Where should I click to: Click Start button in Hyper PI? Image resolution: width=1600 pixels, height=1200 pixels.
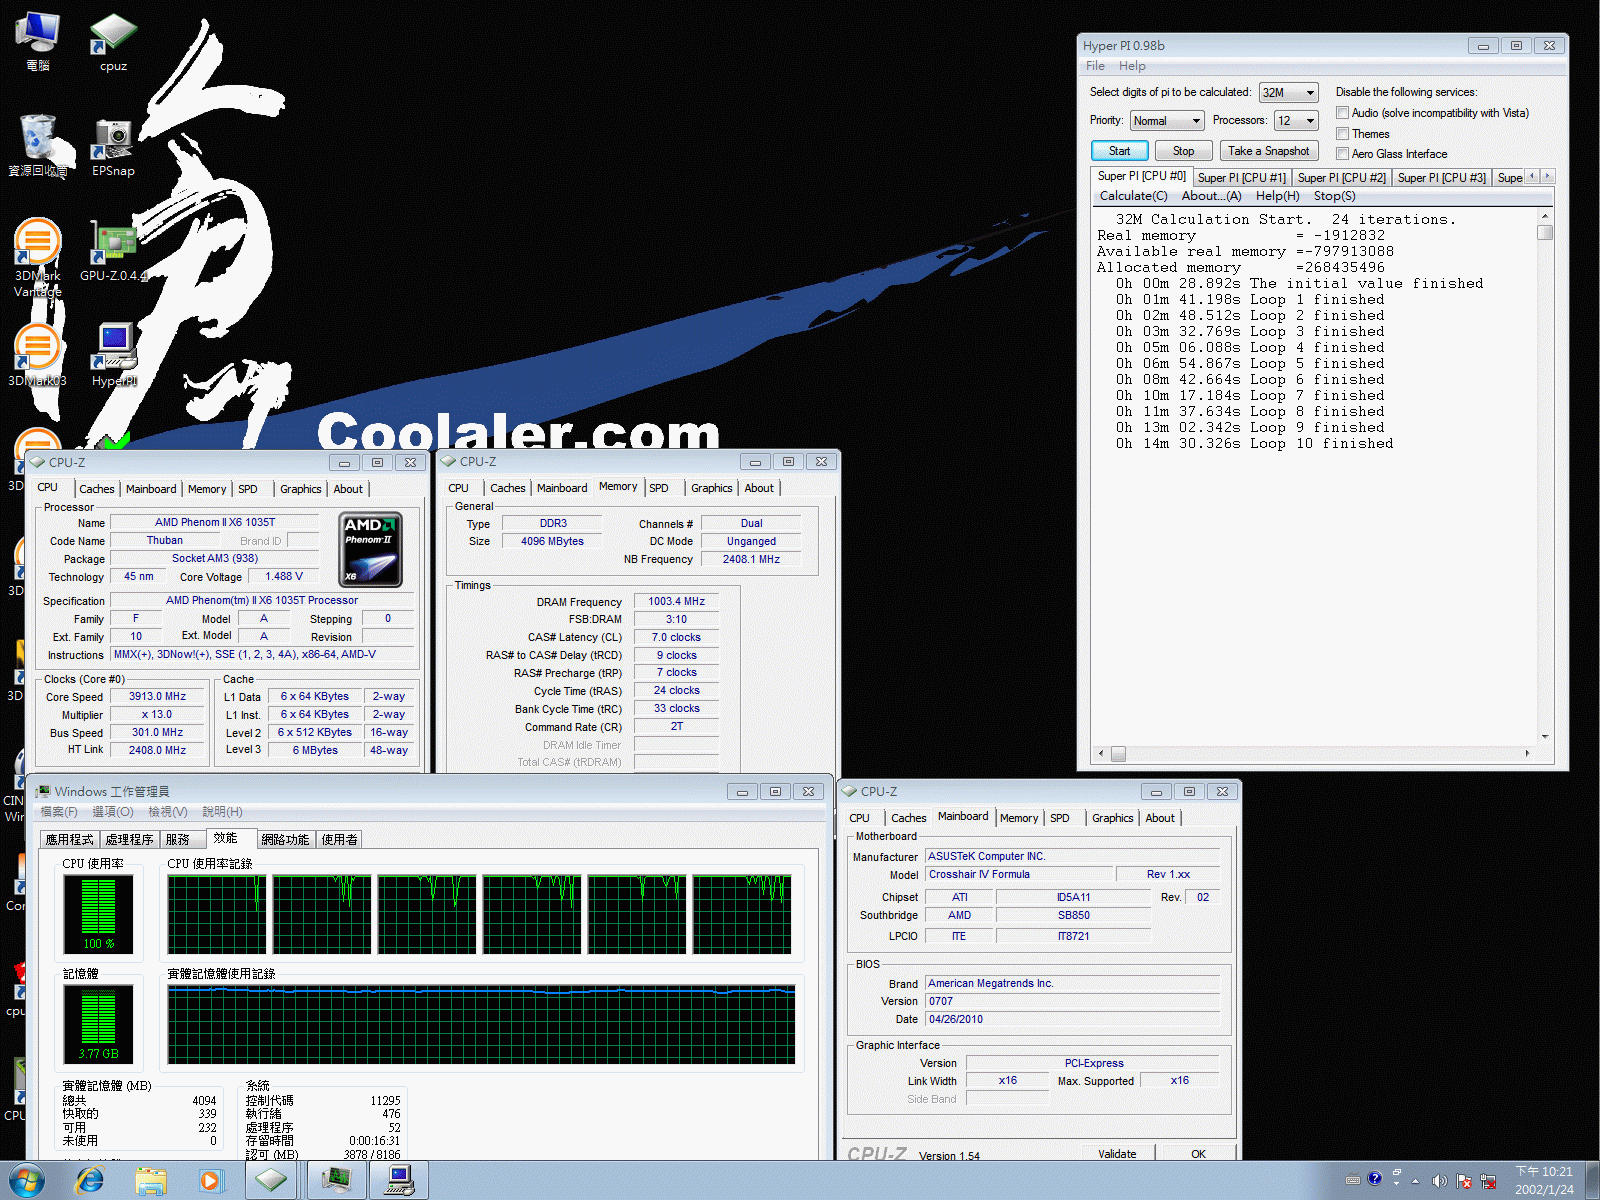point(1119,151)
